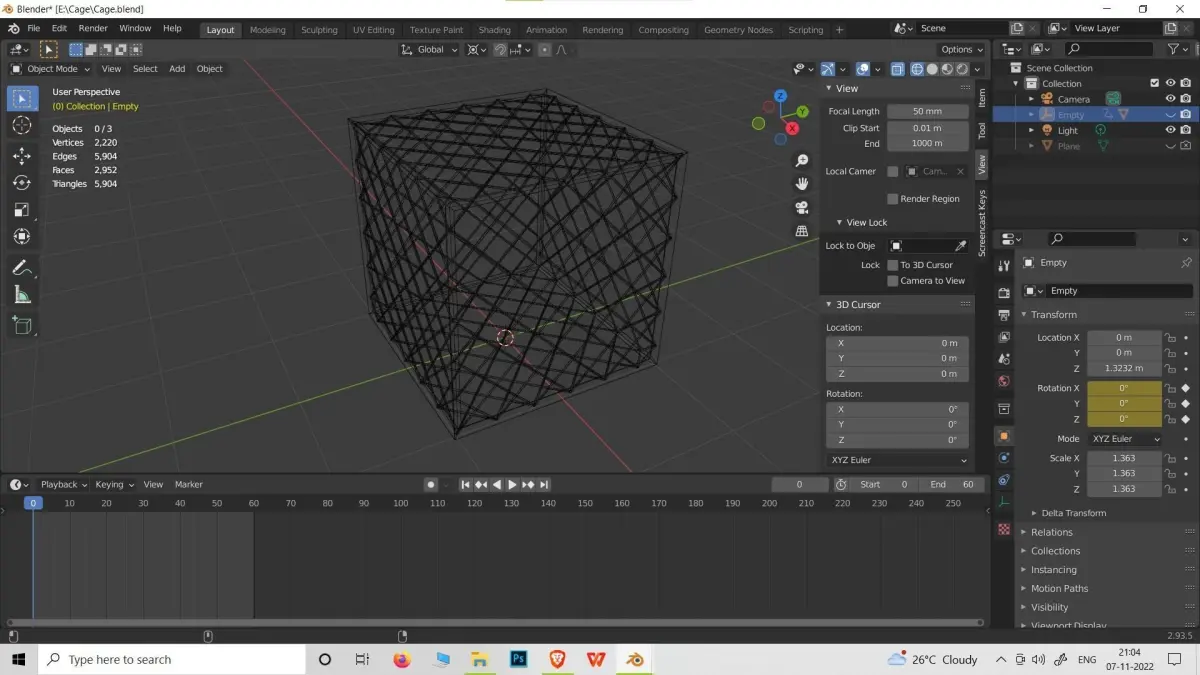Viewport: 1200px width, 675px height.
Task: Open the File menu
Action: [34, 29]
